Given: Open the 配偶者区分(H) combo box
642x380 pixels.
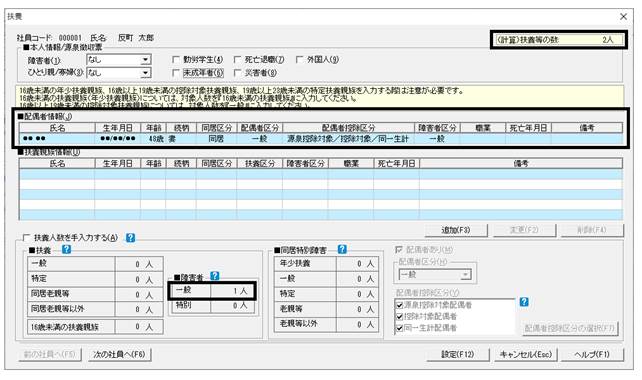Looking at the screenshot, I should 466,275.
